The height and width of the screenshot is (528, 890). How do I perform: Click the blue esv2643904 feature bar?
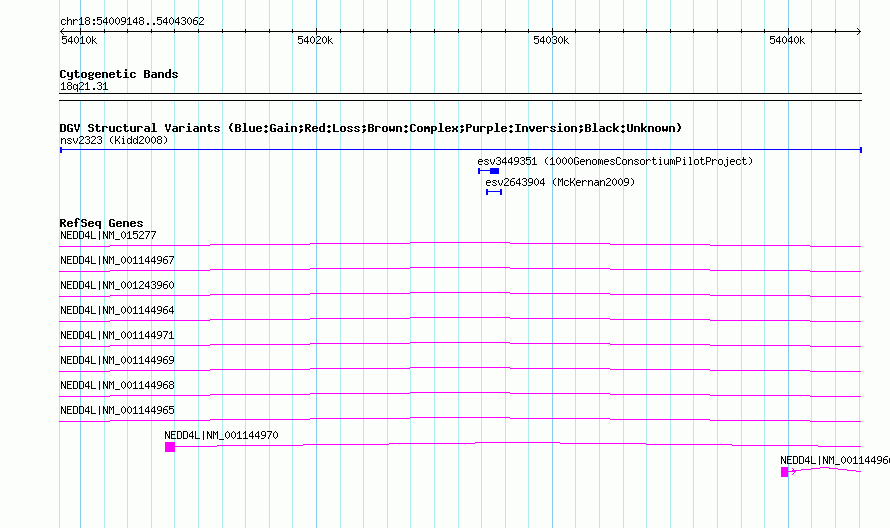pos(494,192)
